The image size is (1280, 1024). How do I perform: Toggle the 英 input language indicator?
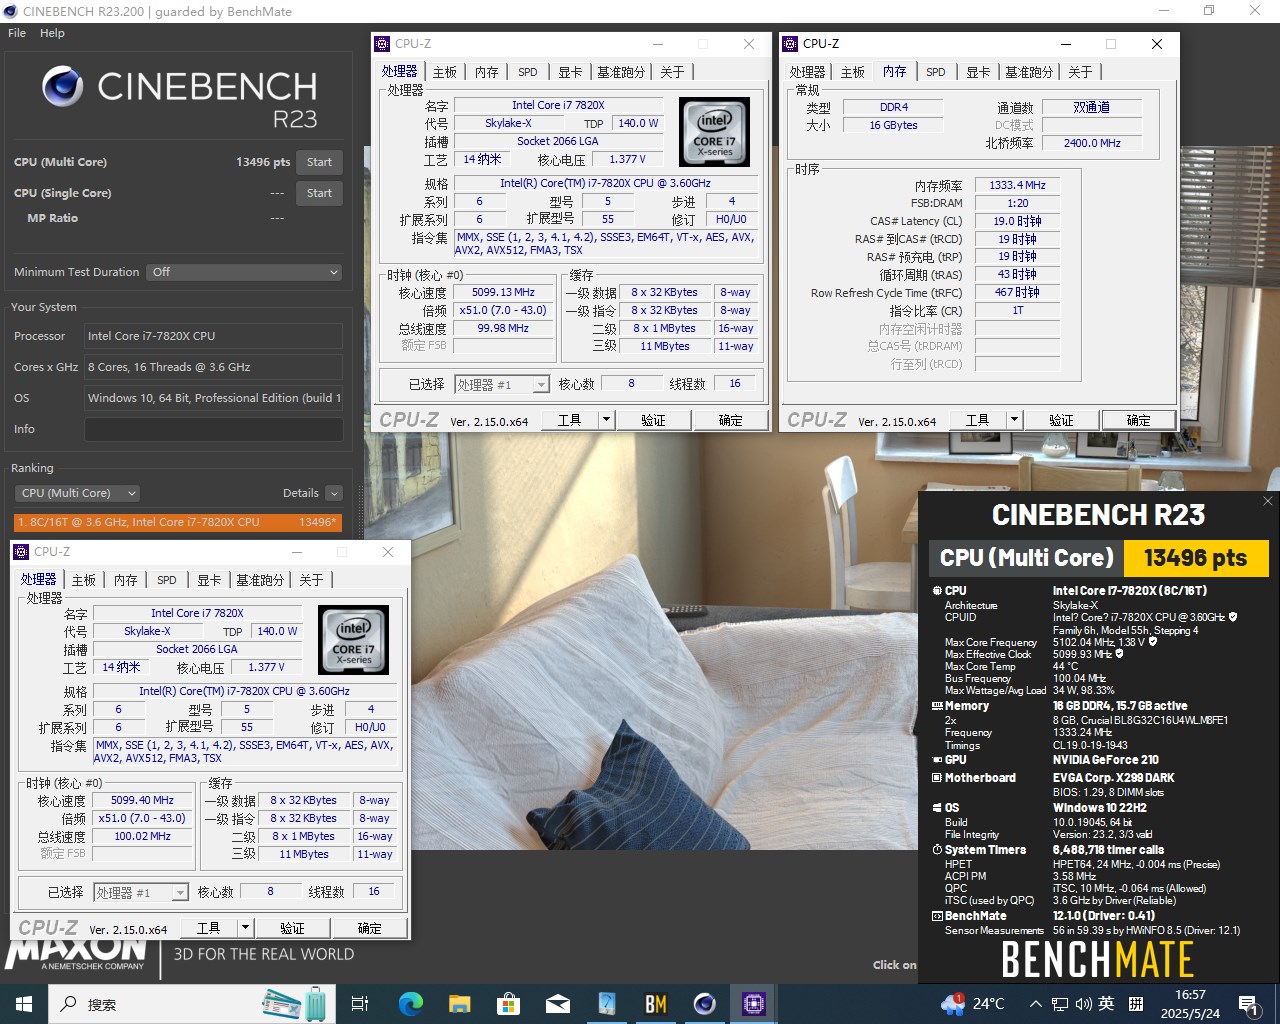(x=1107, y=1004)
